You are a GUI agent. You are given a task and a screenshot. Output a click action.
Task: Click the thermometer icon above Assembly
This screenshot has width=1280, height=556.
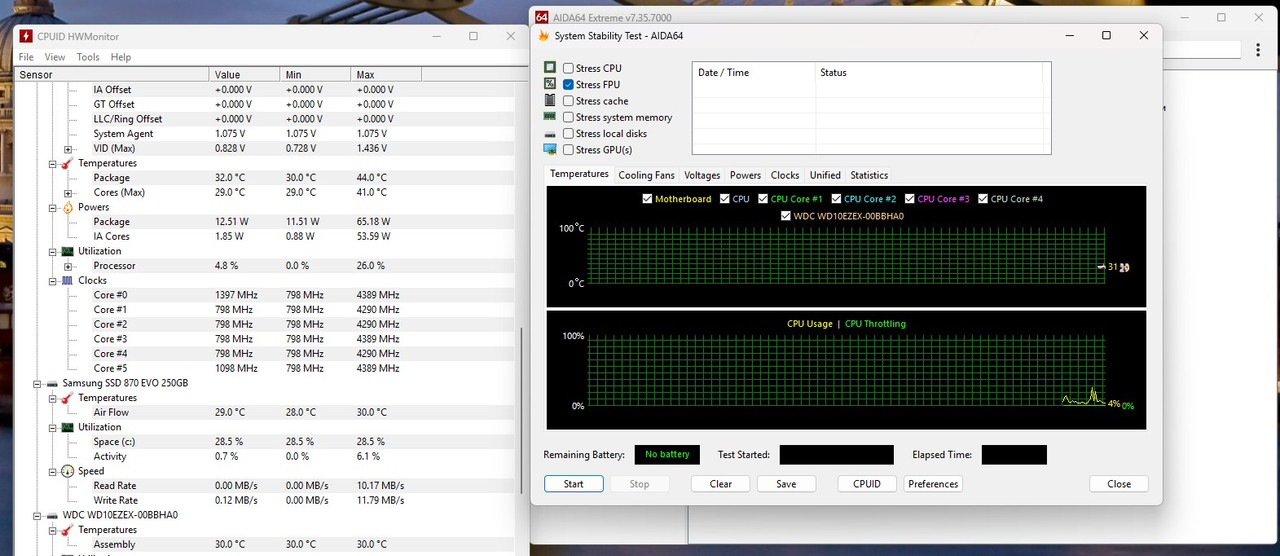point(67,530)
